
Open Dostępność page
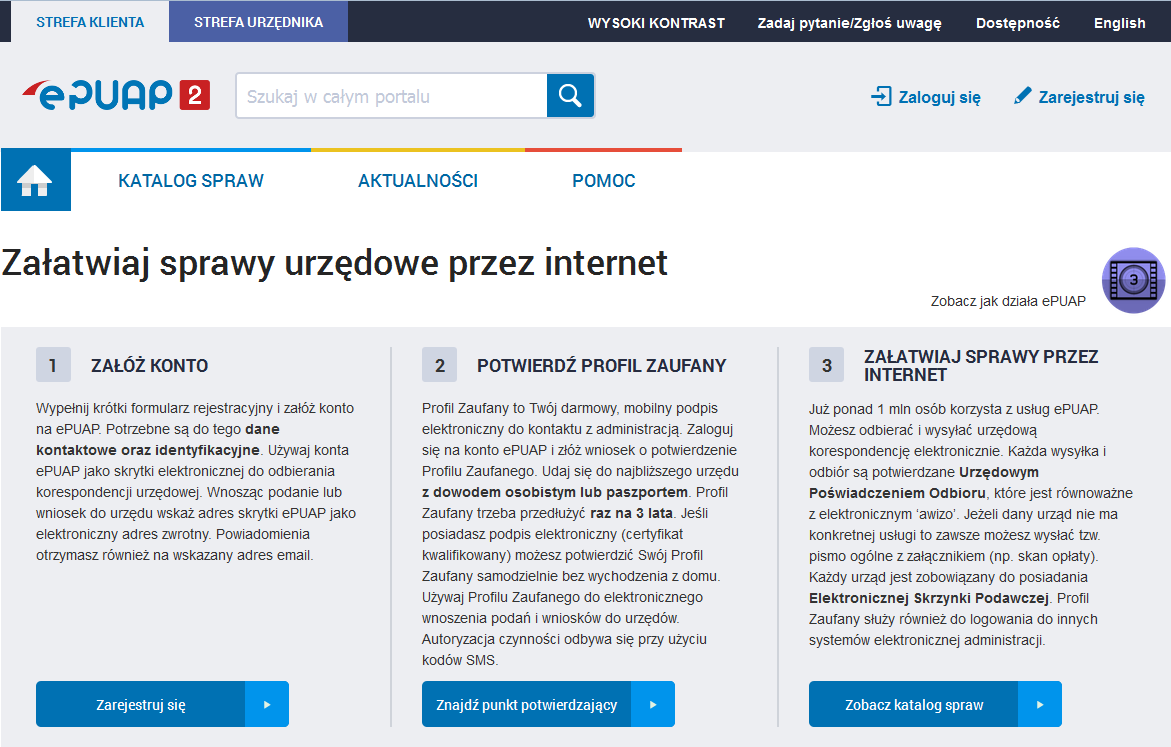coord(1017,23)
